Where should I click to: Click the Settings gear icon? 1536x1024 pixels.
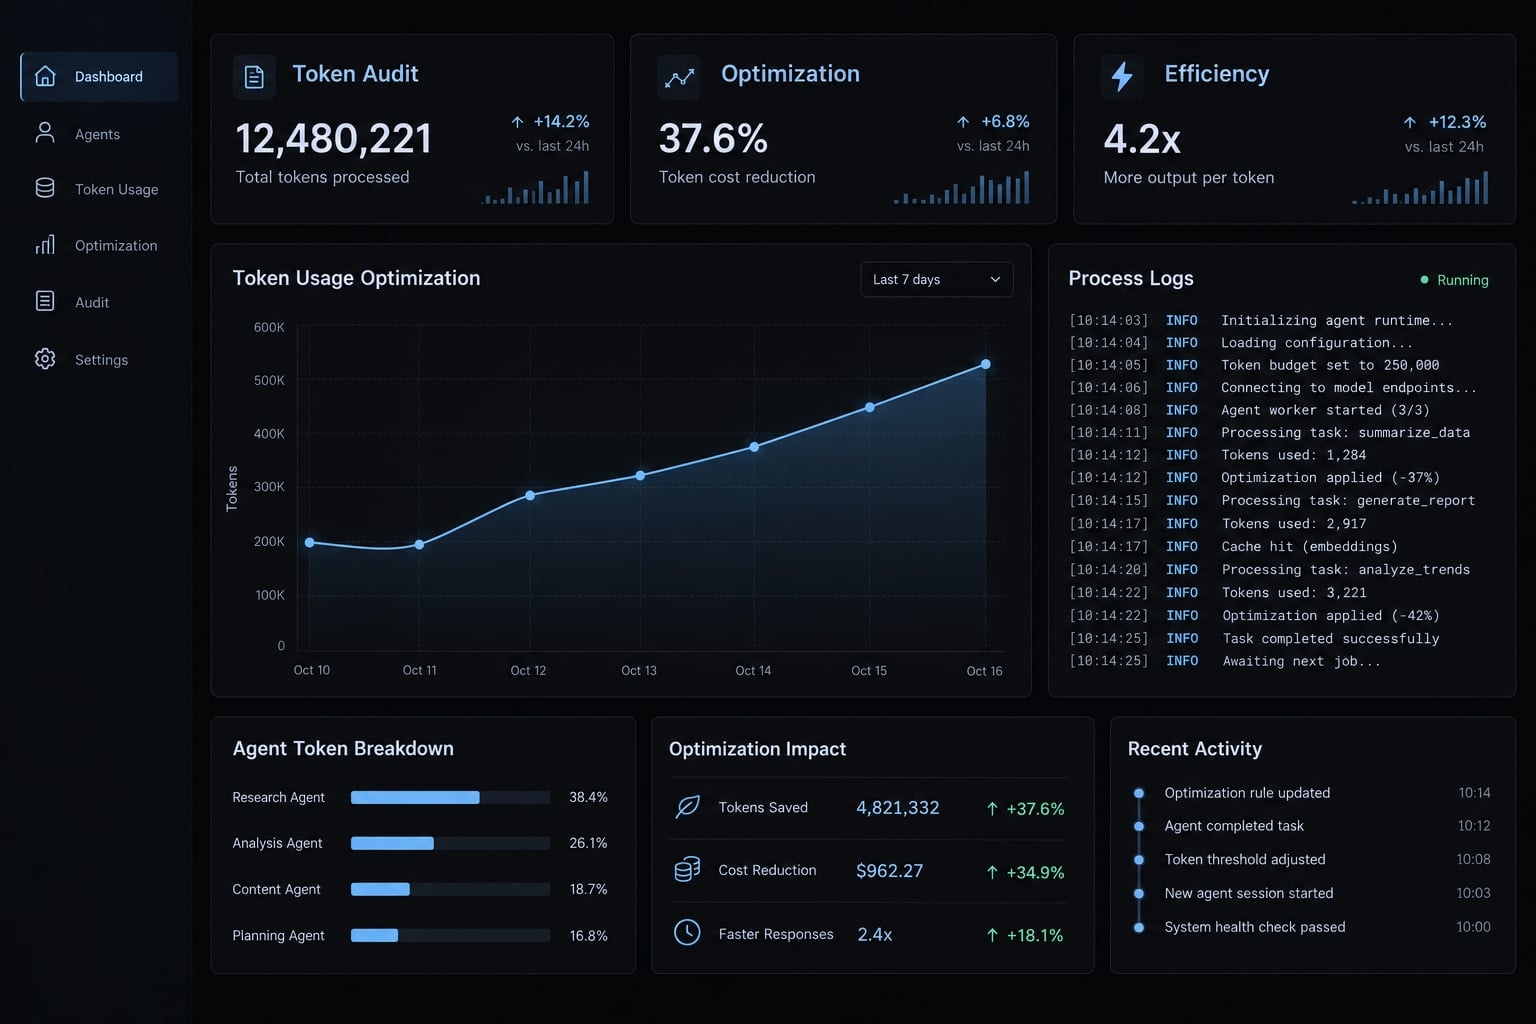45,359
